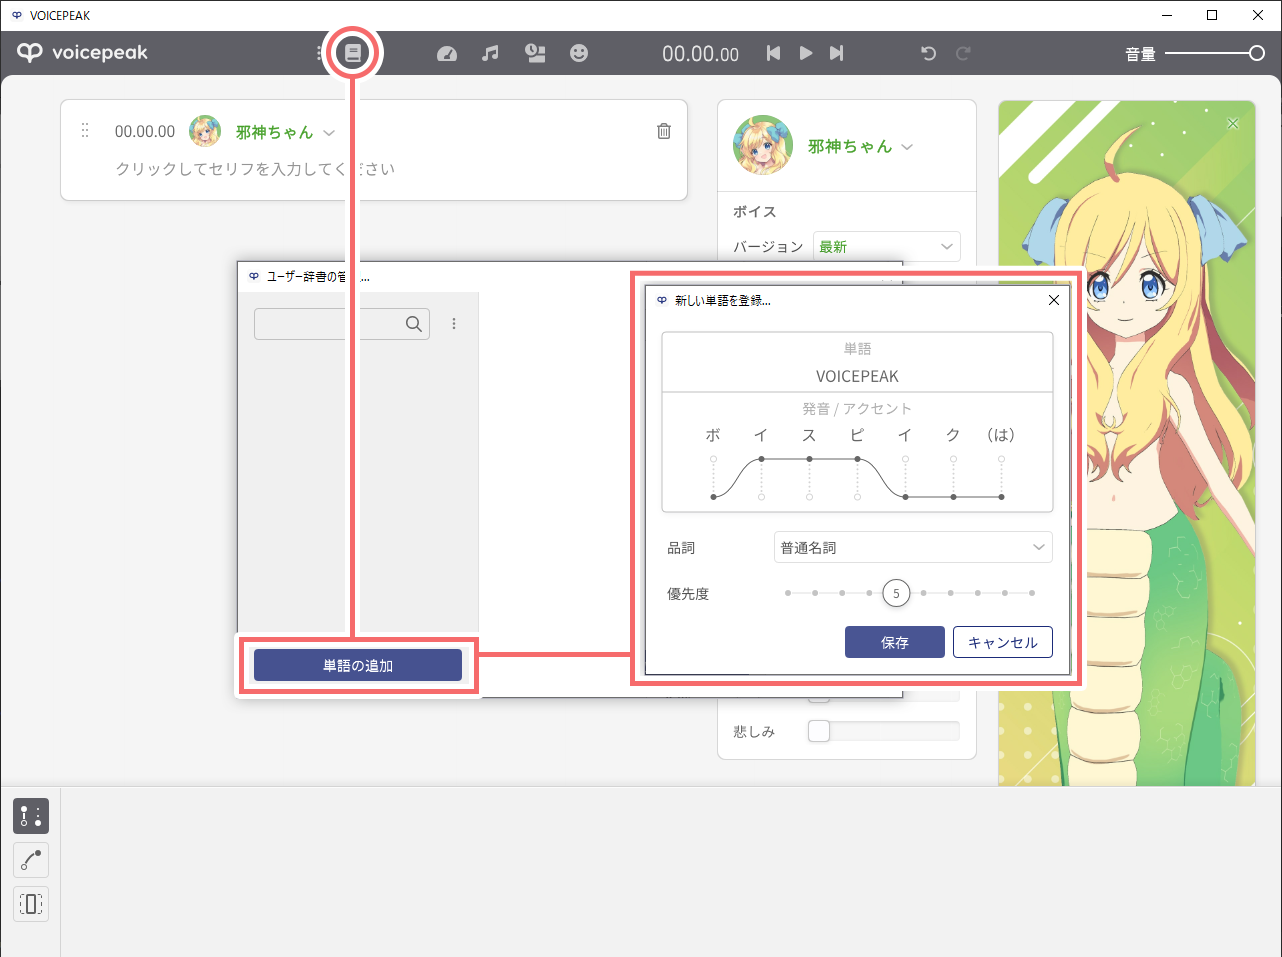This screenshot has height=957, width=1282.
Task: Minimize the VOICEPEAK window
Action: (x=1167, y=15)
